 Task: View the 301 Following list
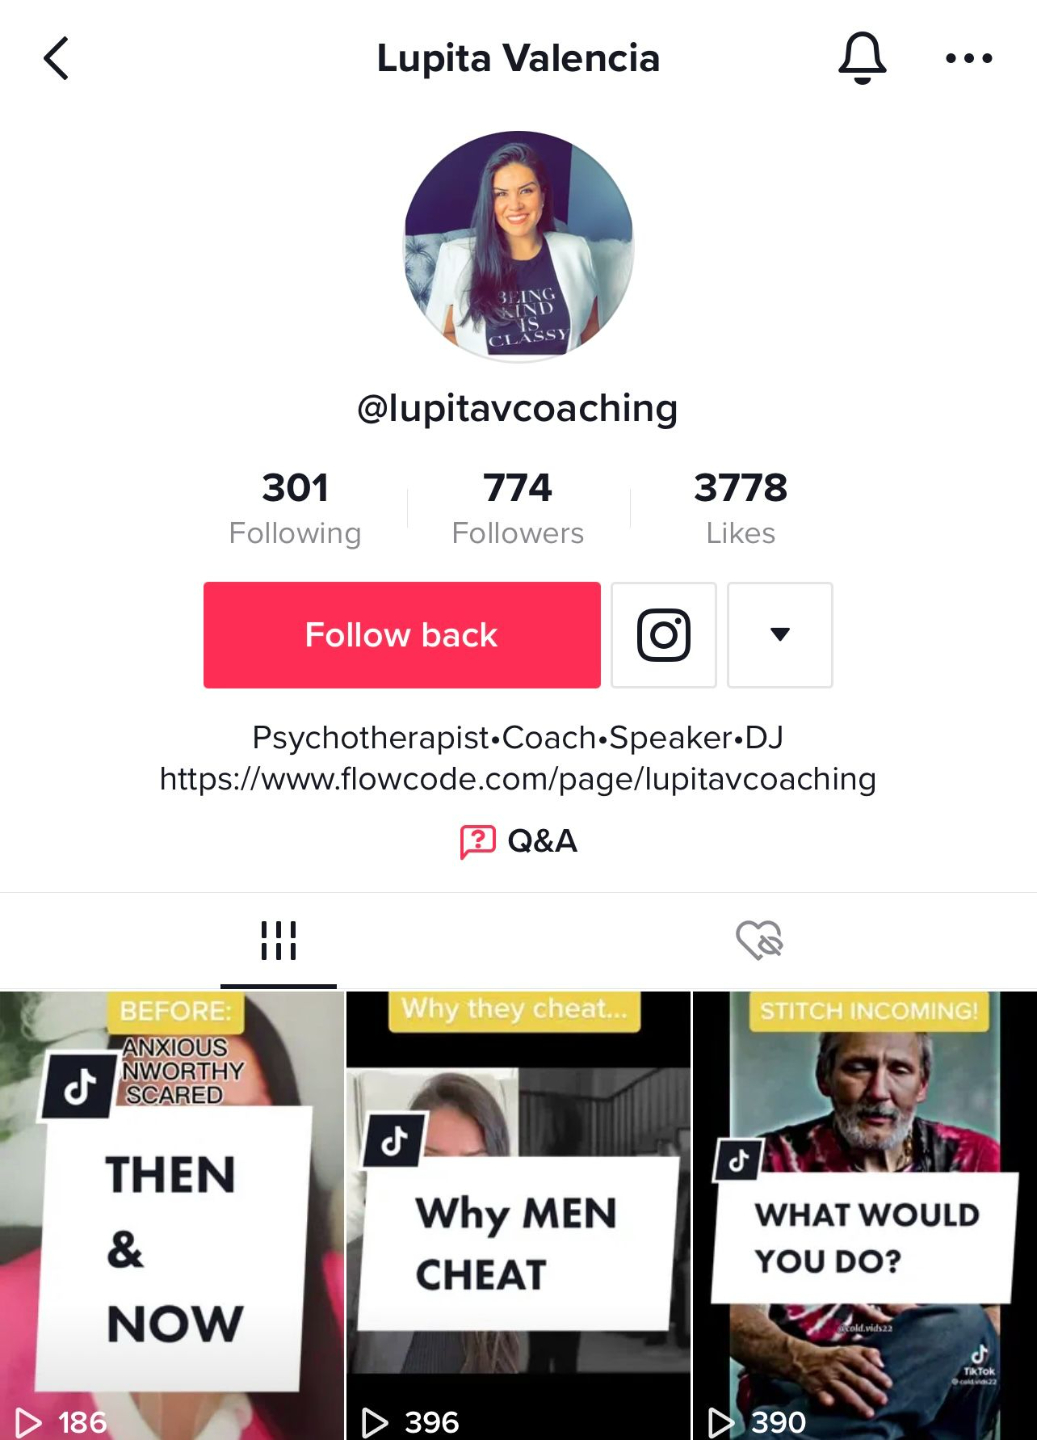click(x=295, y=508)
